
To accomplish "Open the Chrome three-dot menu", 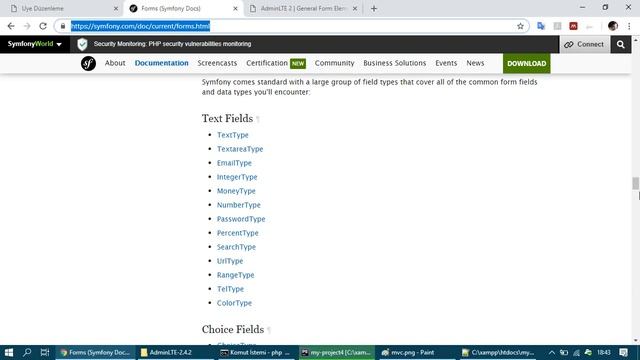I will [629, 26].
